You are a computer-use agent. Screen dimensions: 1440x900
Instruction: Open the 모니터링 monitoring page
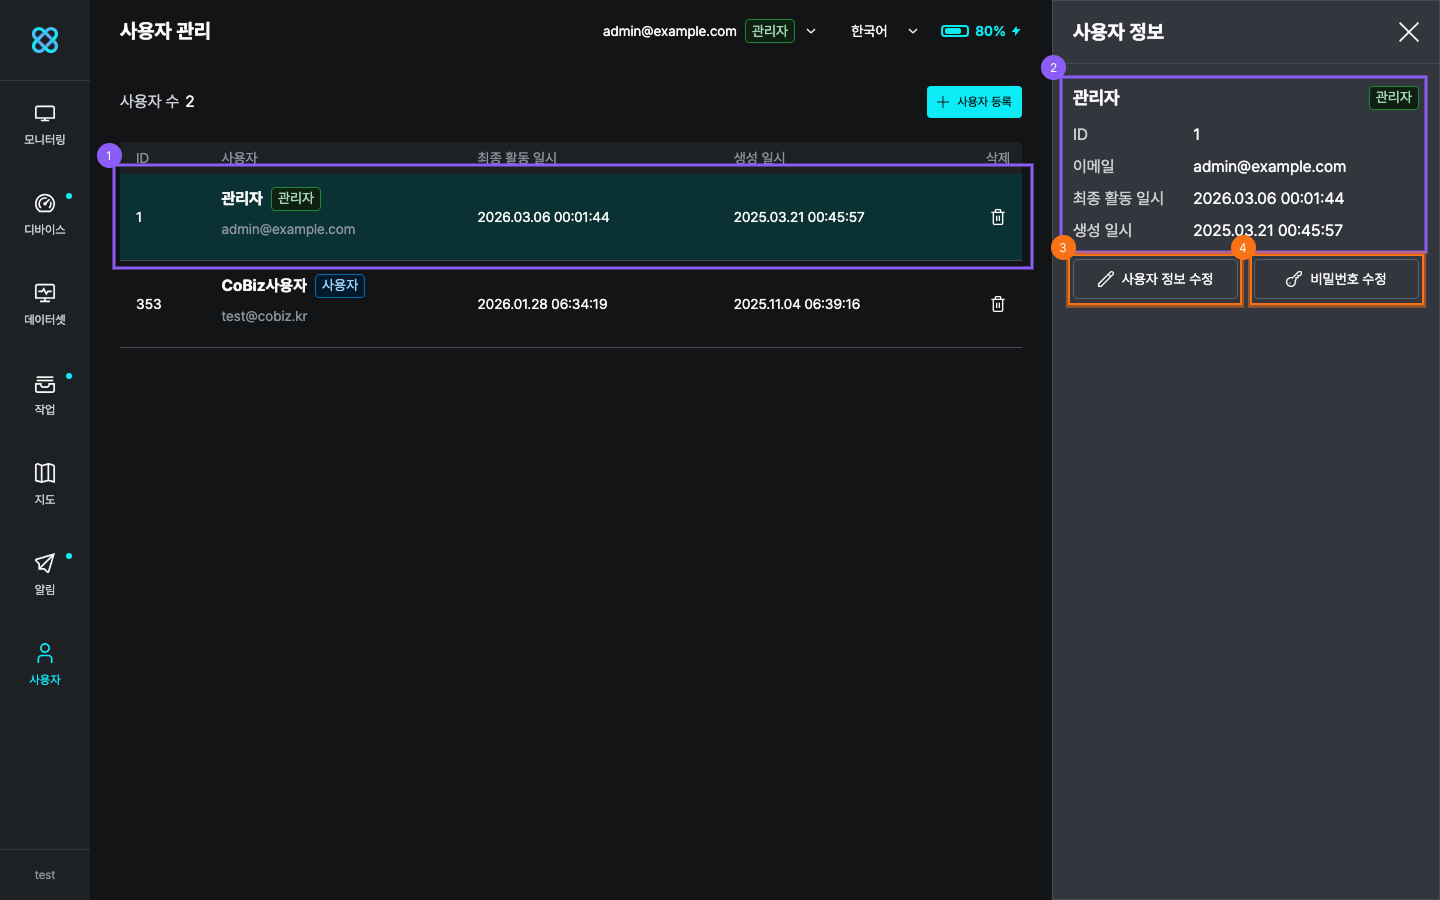[45, 125]
